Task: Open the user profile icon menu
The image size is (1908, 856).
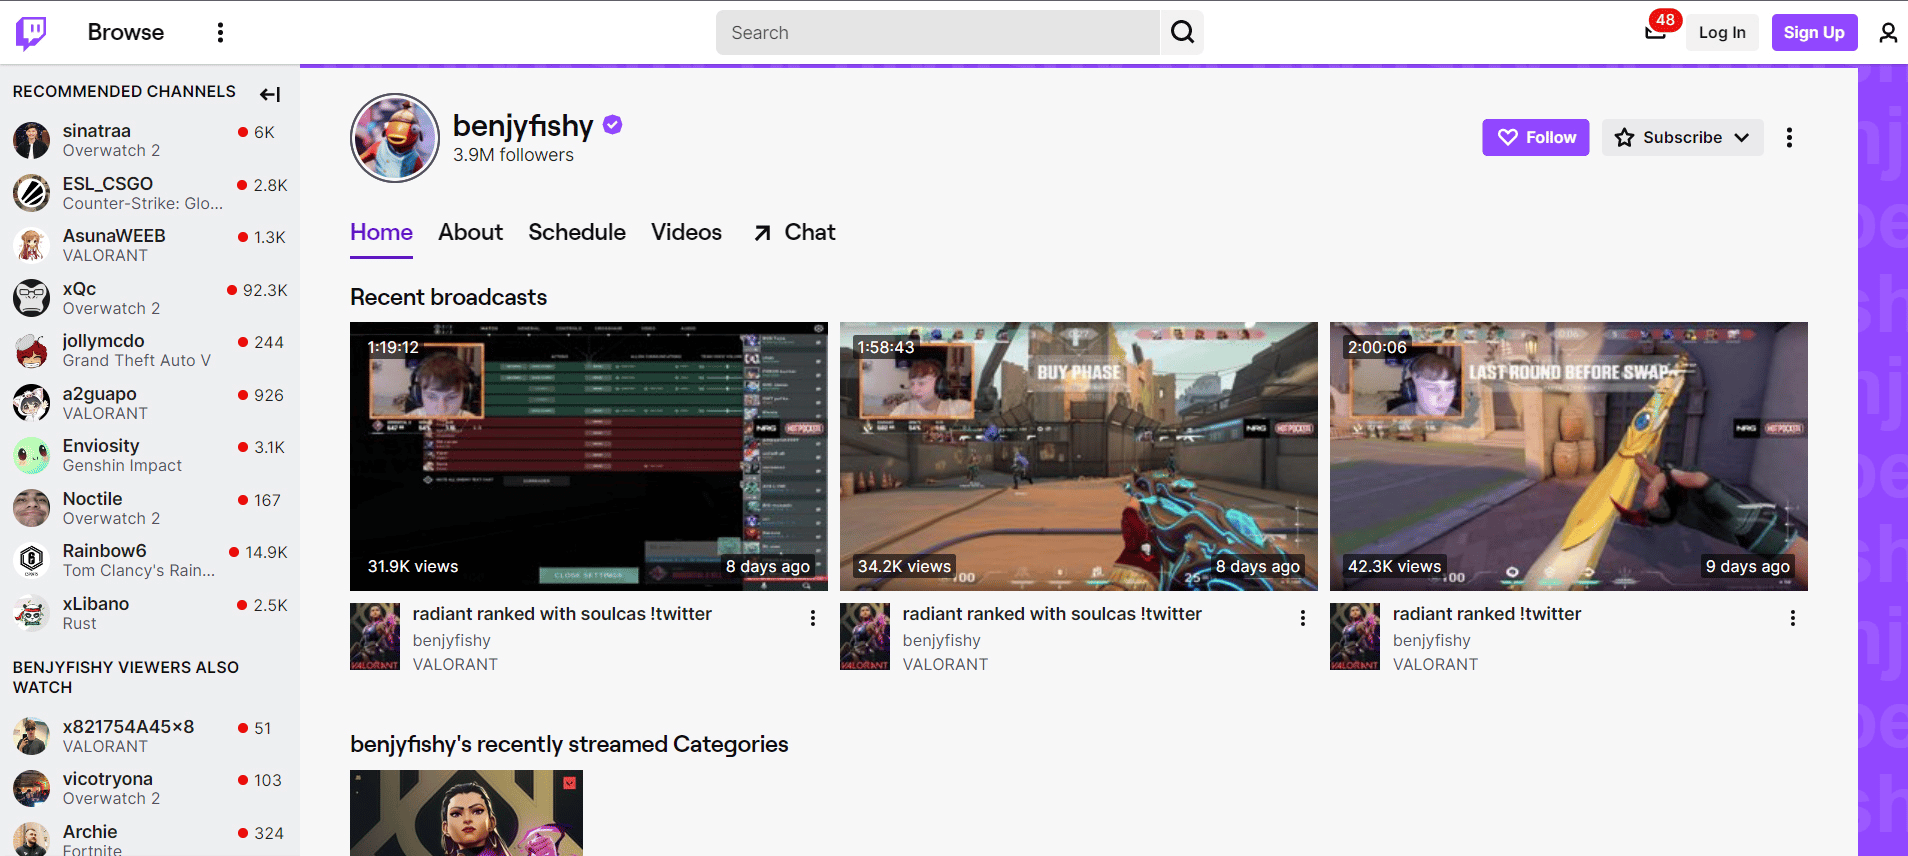Action: click(1887, 33)
